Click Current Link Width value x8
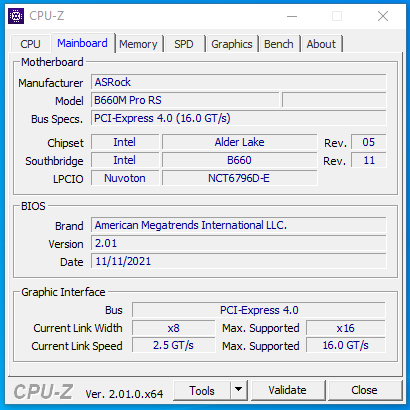This screenshot has height=410, width=410. [x=173, y=328]
